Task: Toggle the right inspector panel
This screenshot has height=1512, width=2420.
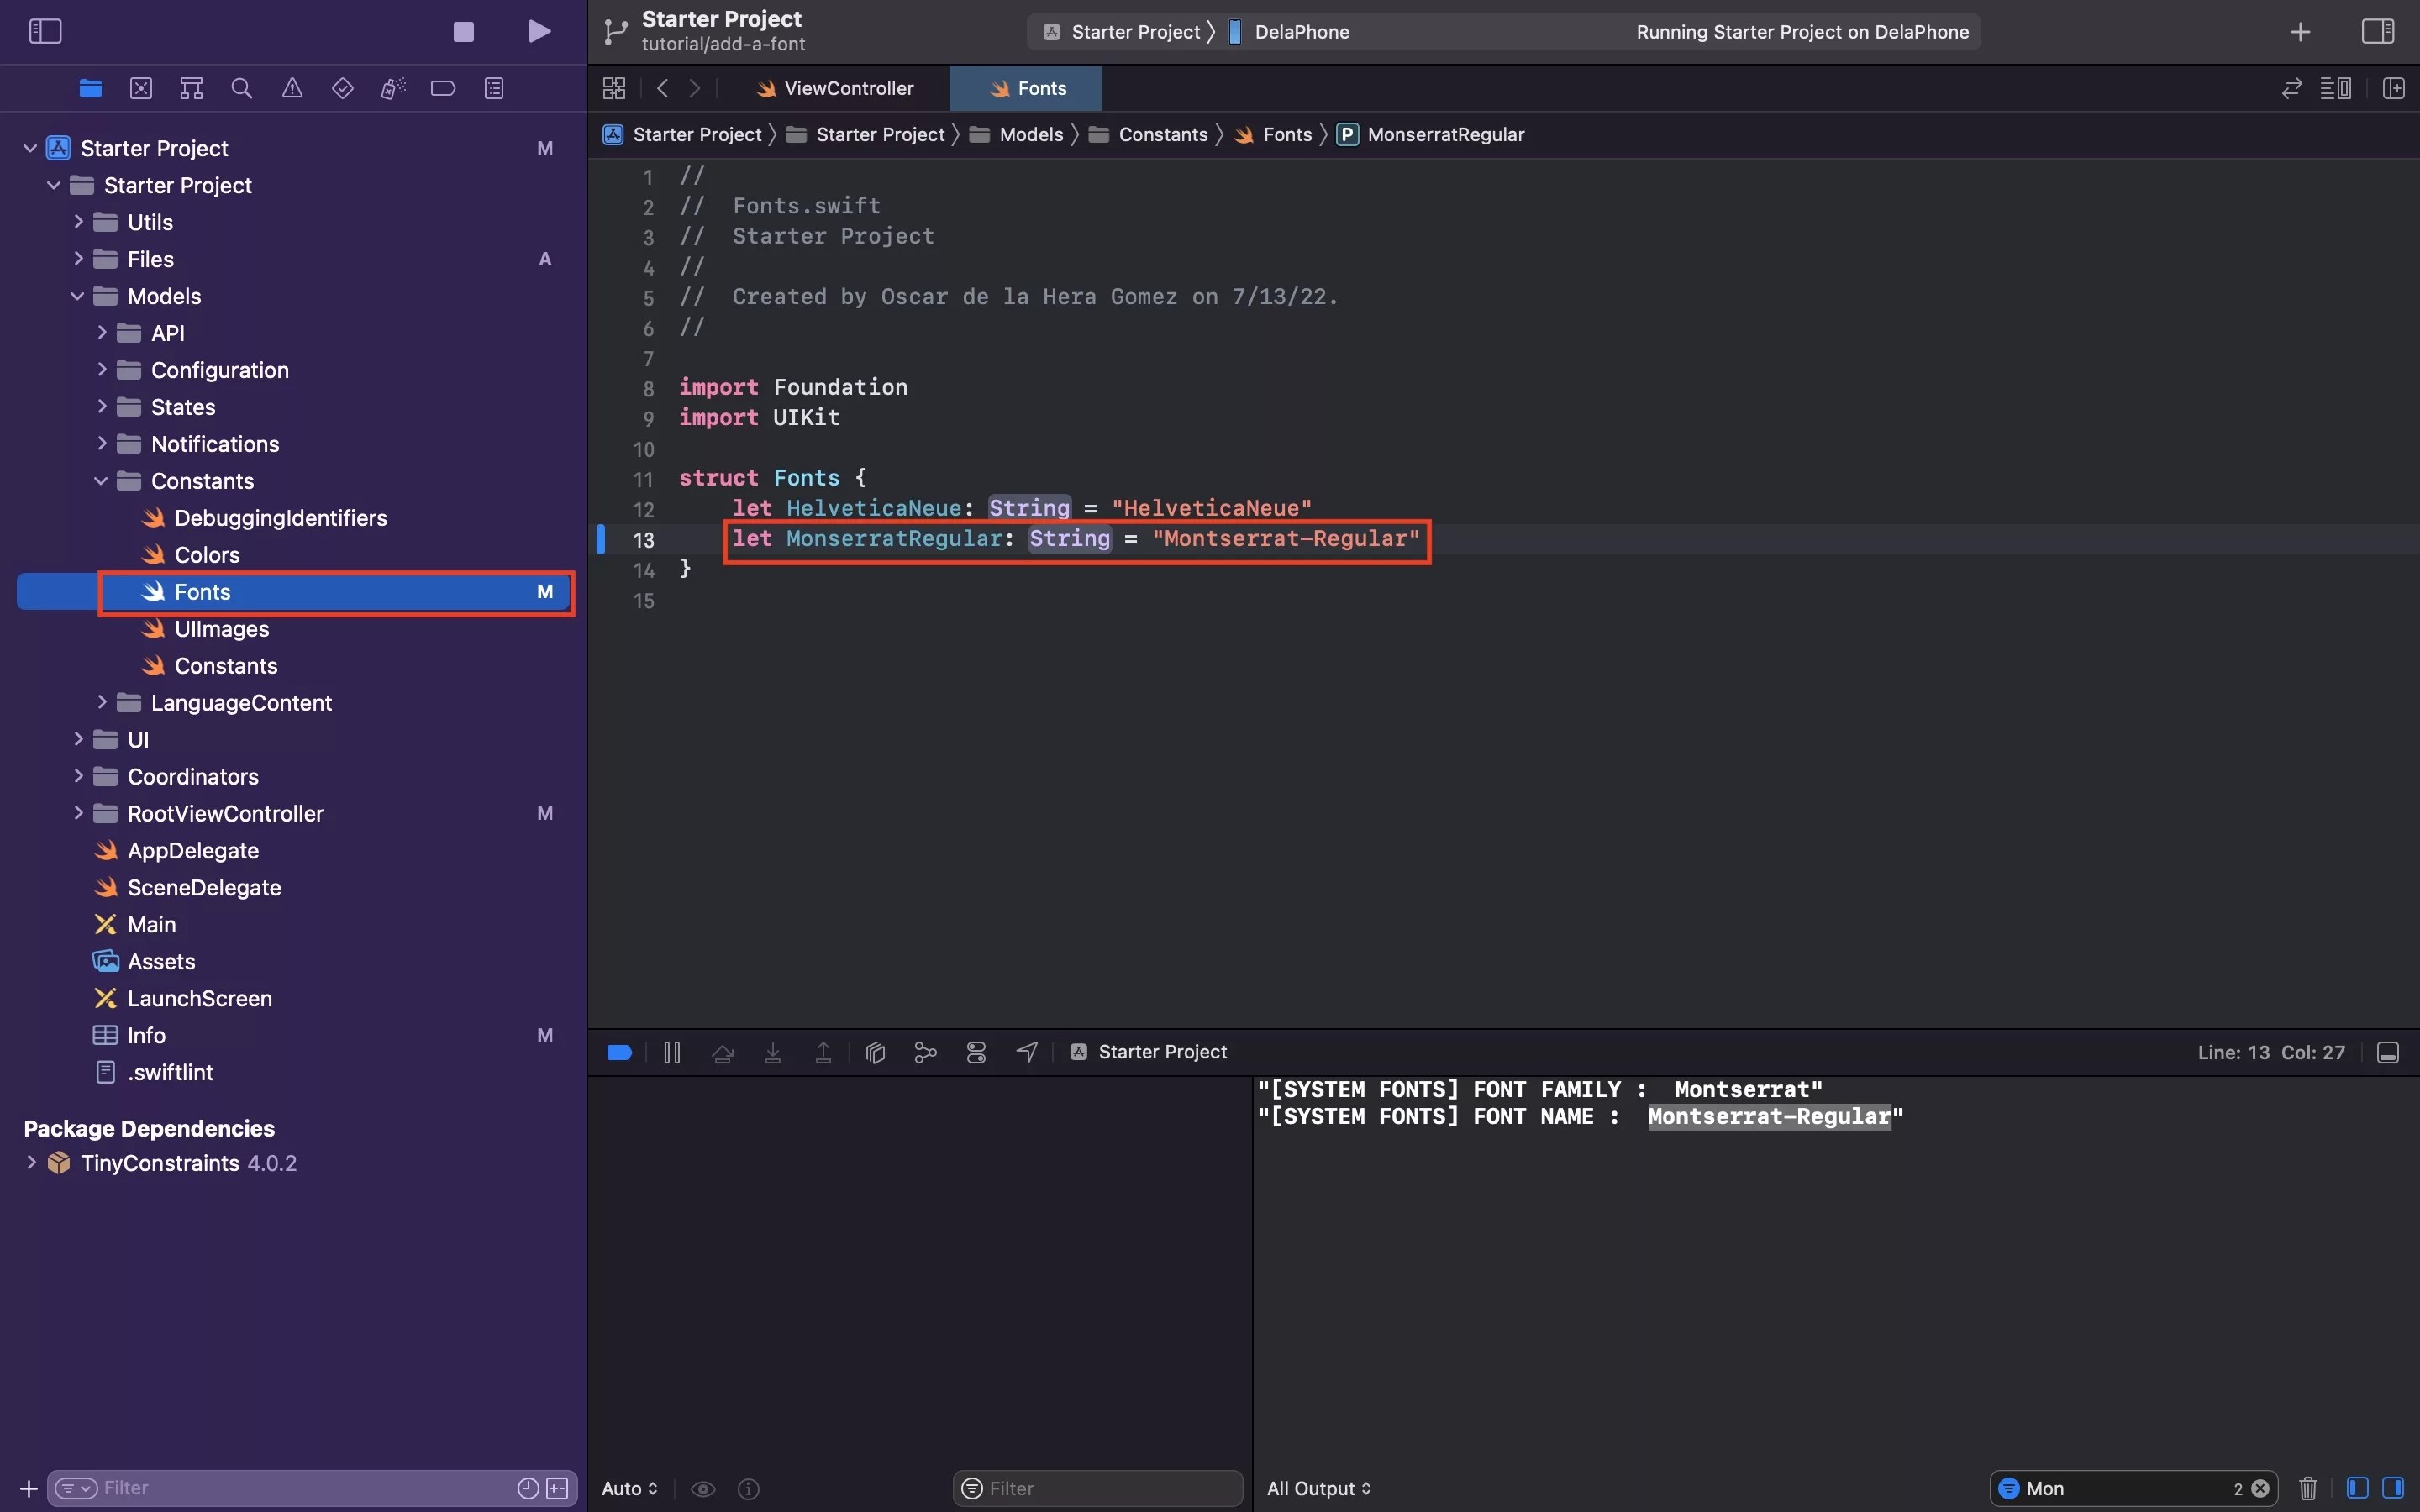Action: 2377,31
